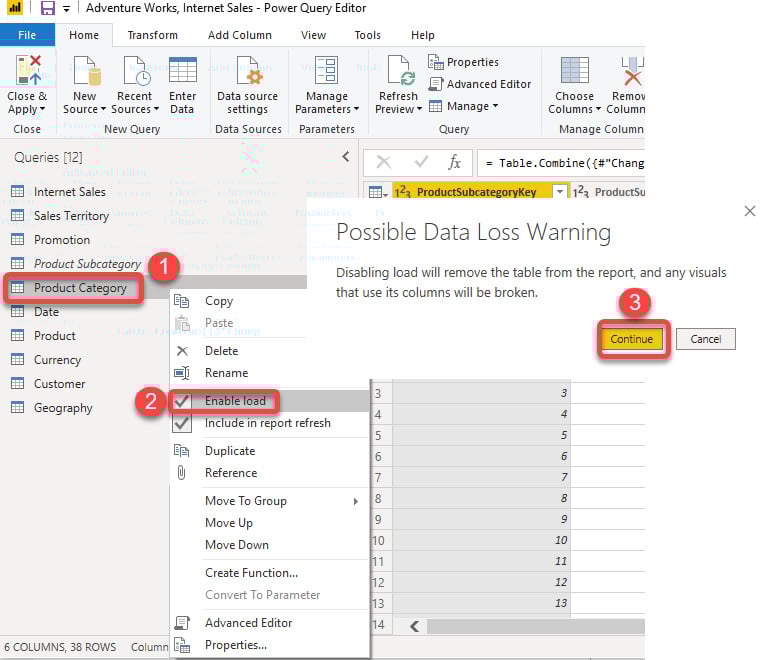
Task: Choose Create Function... menu entry
Action: point(251,573)
